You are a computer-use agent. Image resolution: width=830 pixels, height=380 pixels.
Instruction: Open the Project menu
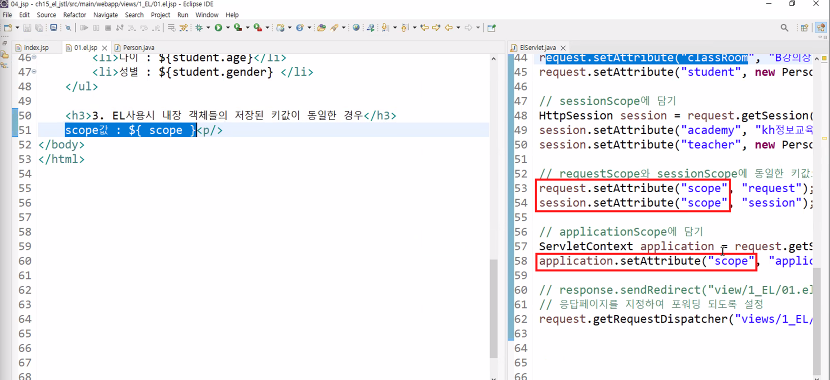pos(160,15)
